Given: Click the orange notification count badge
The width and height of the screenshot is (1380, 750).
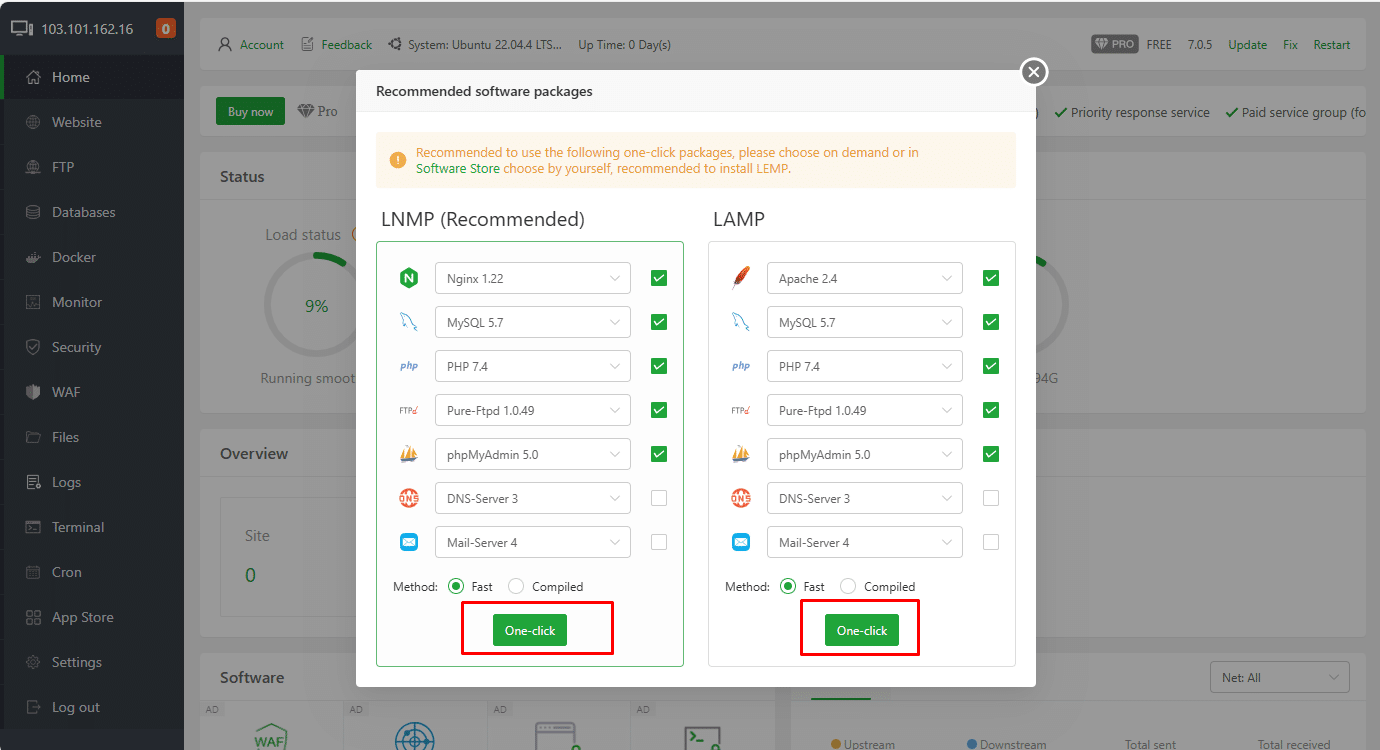Looking at the screenshot, I should 166,28.
